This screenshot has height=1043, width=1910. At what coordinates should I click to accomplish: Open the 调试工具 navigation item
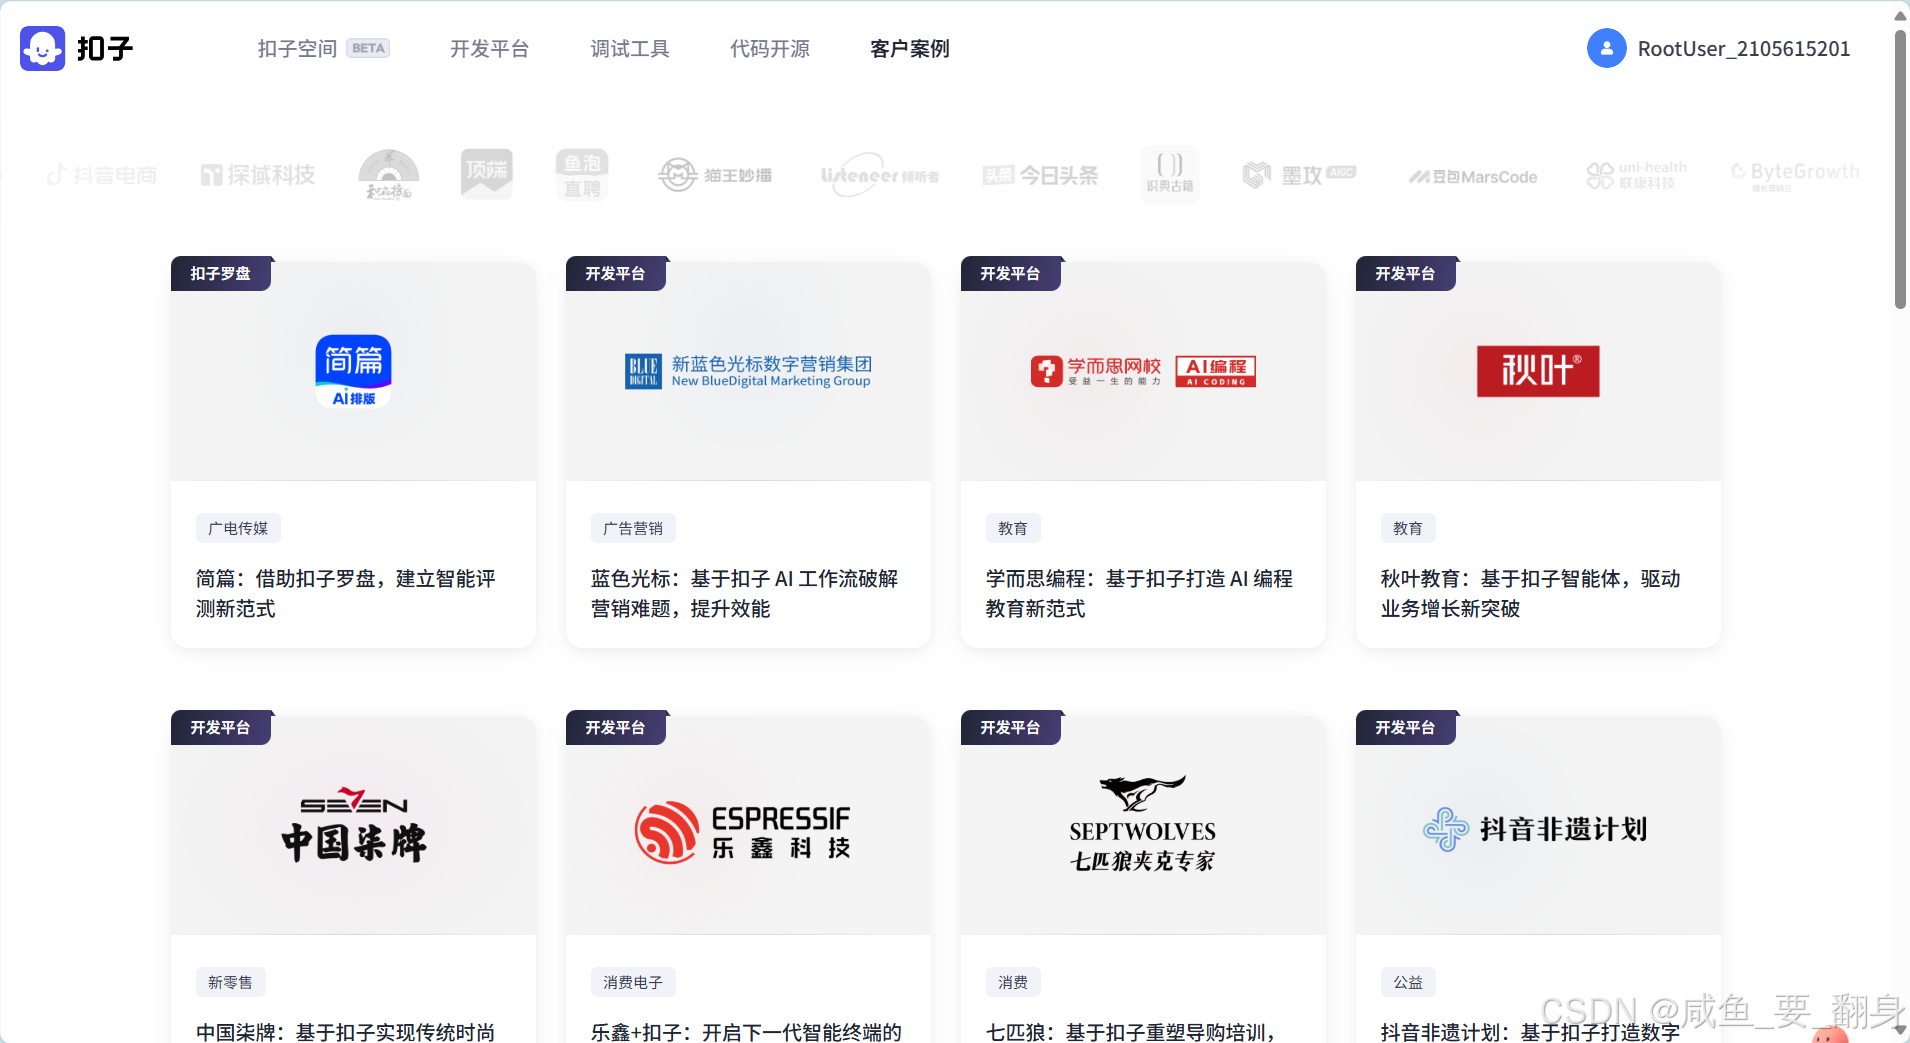629,48
